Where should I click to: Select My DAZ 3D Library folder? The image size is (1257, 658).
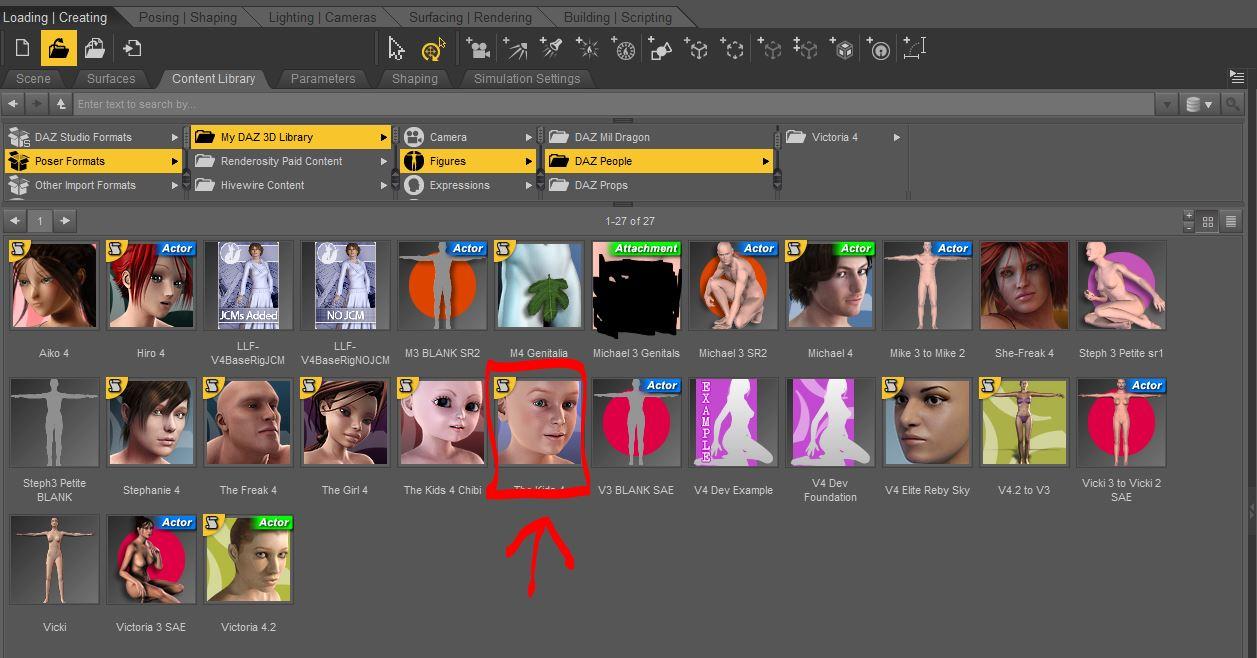291,137
